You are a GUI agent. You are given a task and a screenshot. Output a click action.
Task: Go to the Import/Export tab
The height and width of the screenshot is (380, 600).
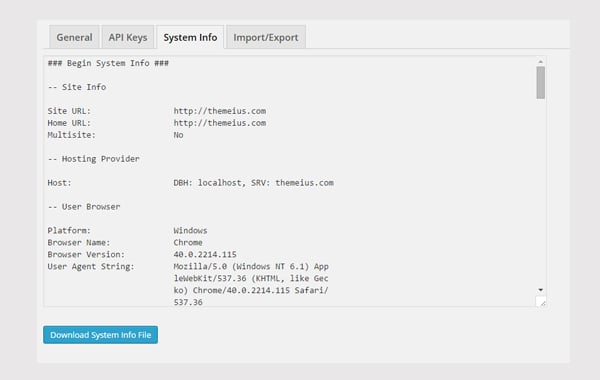point(266,37)
